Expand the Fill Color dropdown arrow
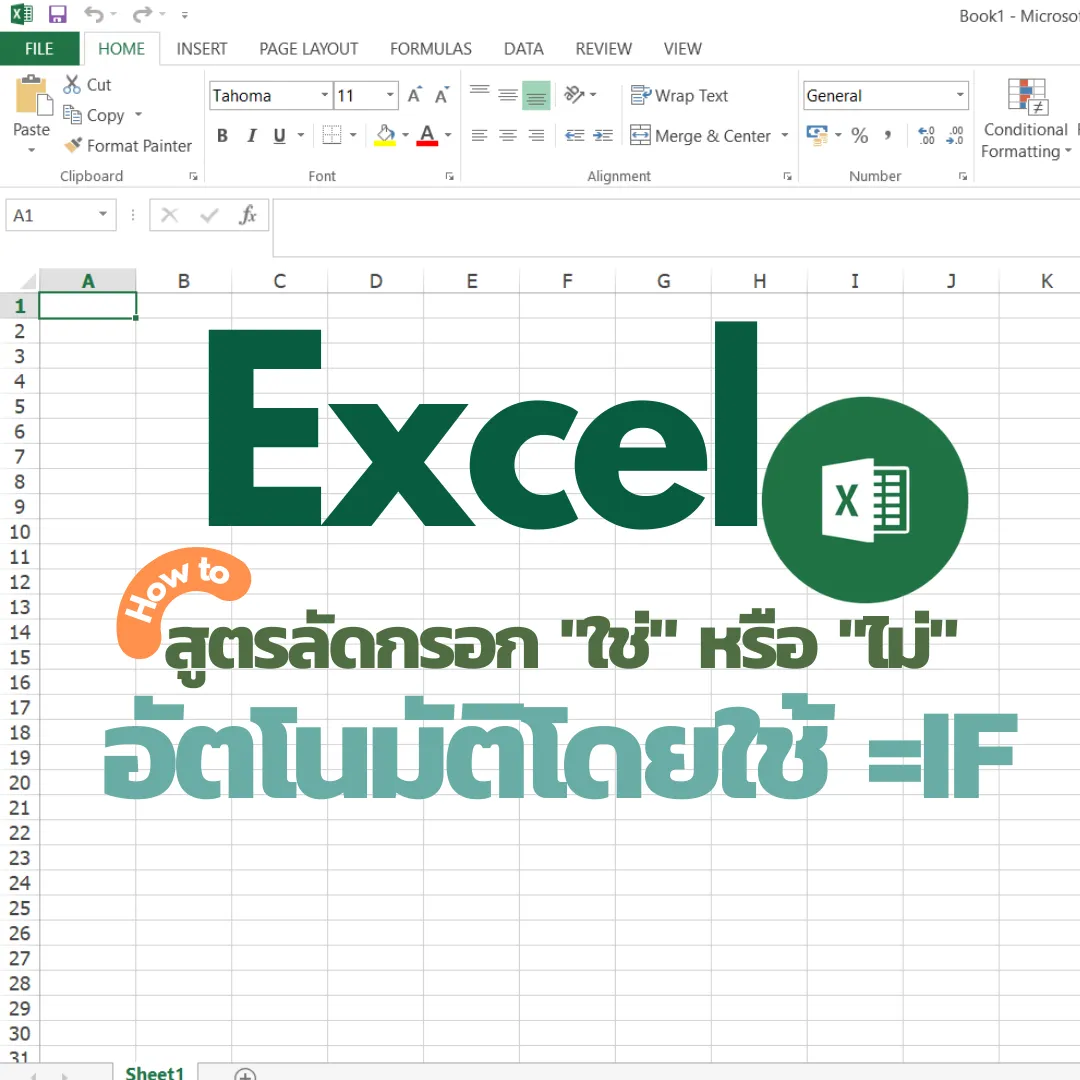Screen dimensions: 1080x1080 pyautogui.click(x=404, y=135)
